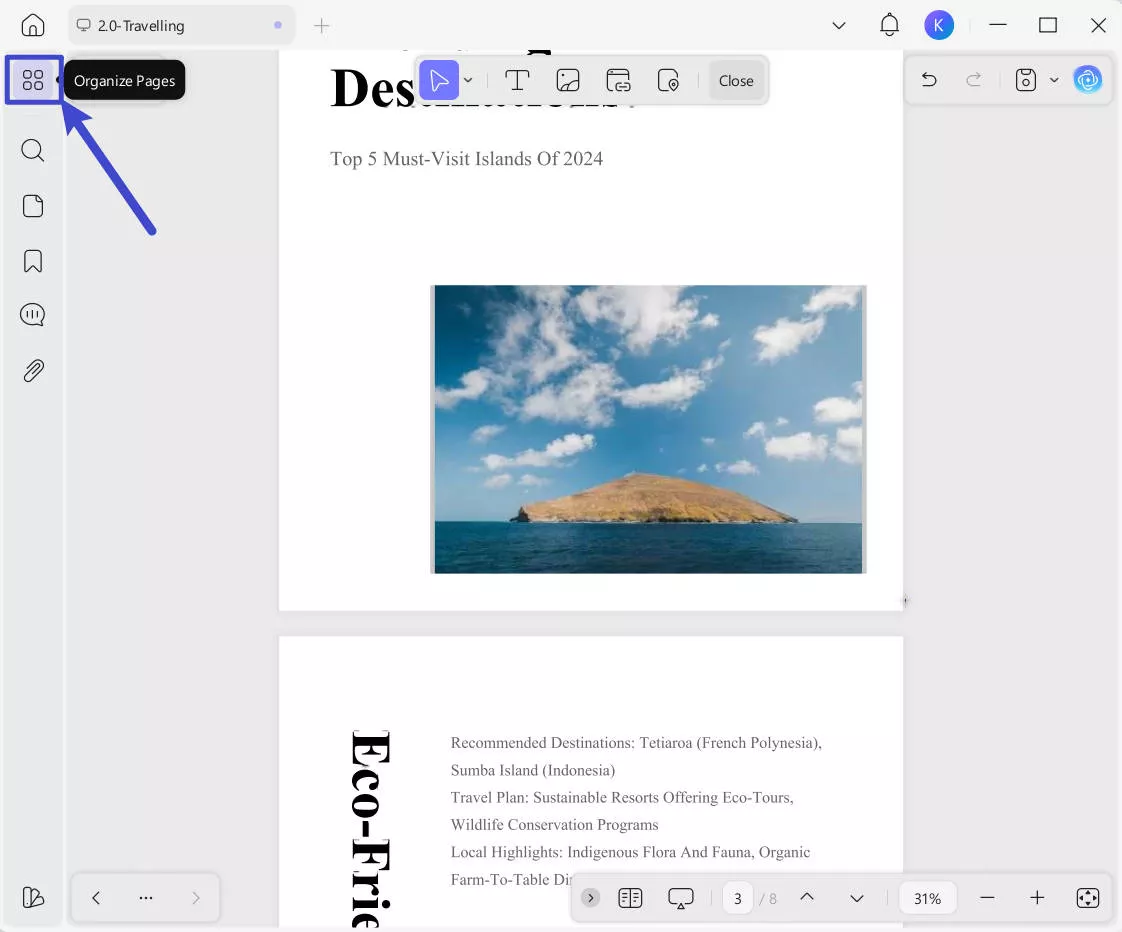Expand the select tool dropdown arrow
Screen dimensions: 1122x932
(468, 81)
